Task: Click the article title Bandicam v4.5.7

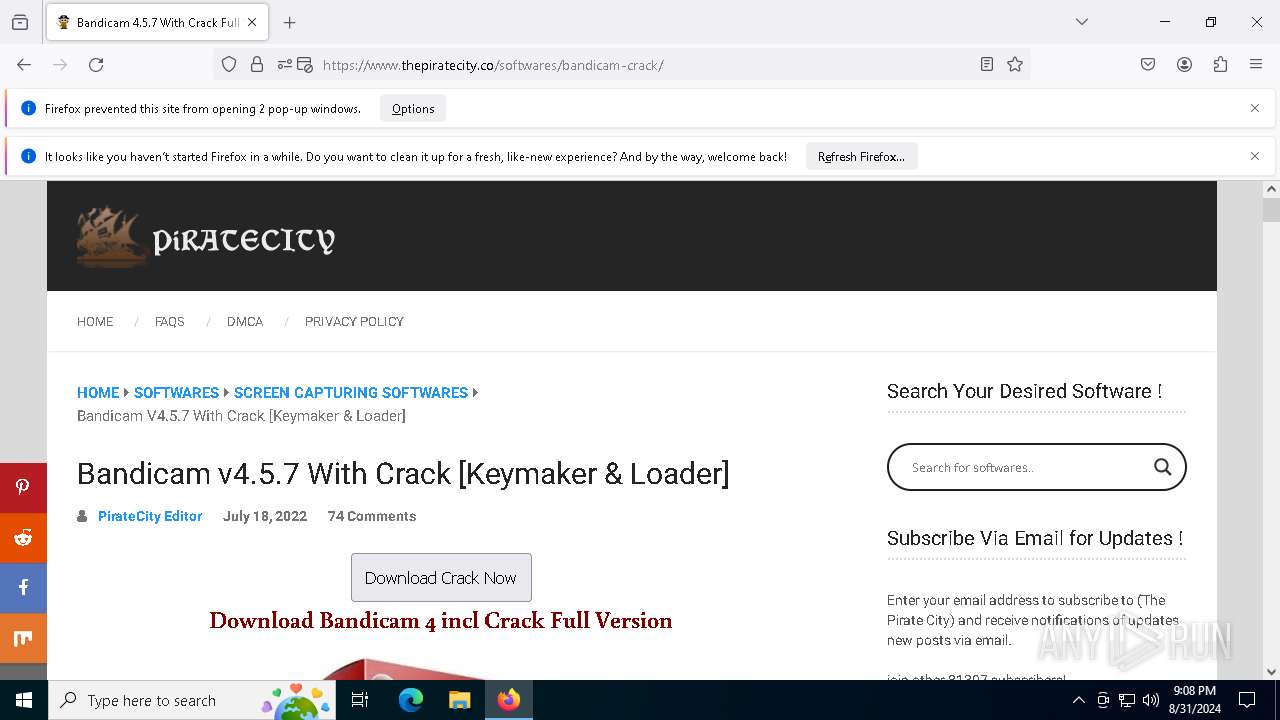Action: click(403, 473)
